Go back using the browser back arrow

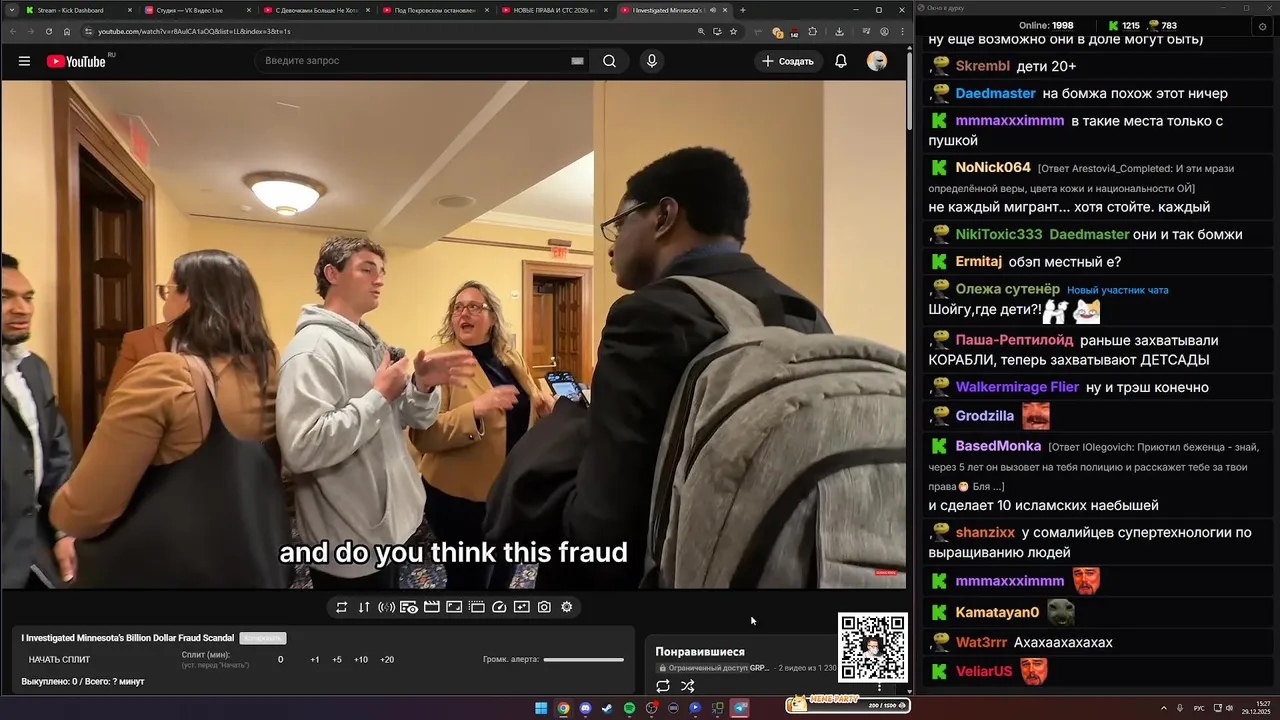click(13, 31)
